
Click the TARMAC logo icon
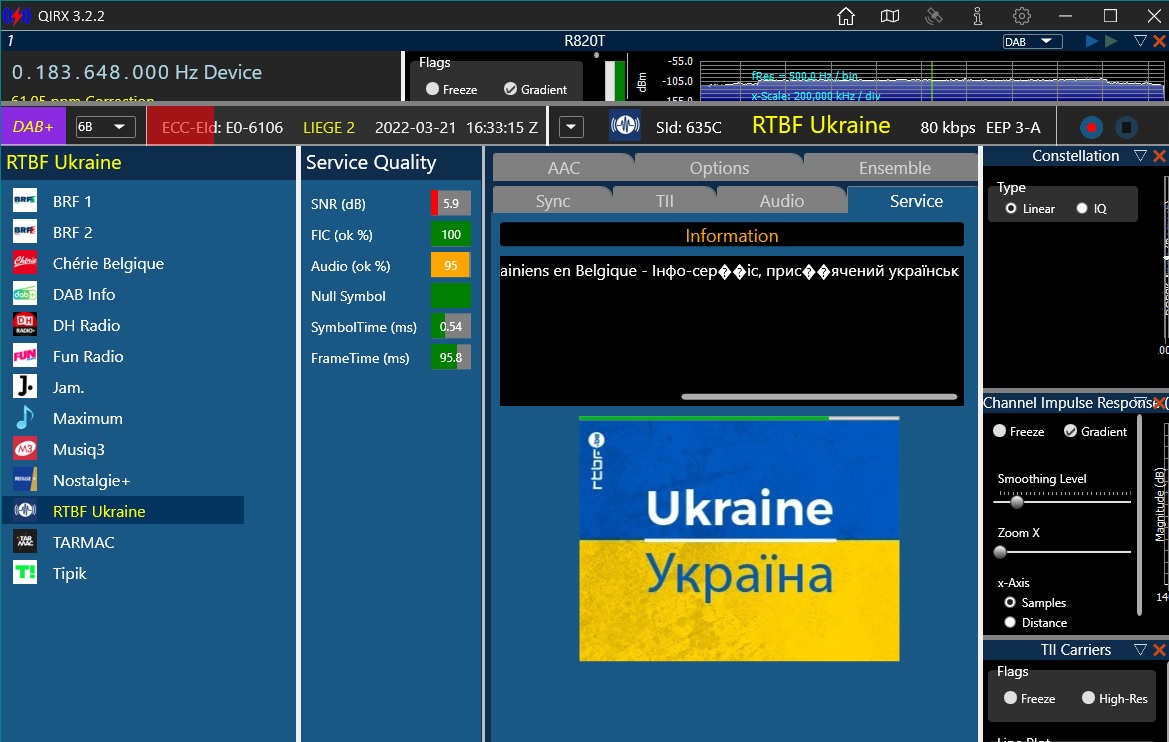pyautogui.click(x=25, y=541)
